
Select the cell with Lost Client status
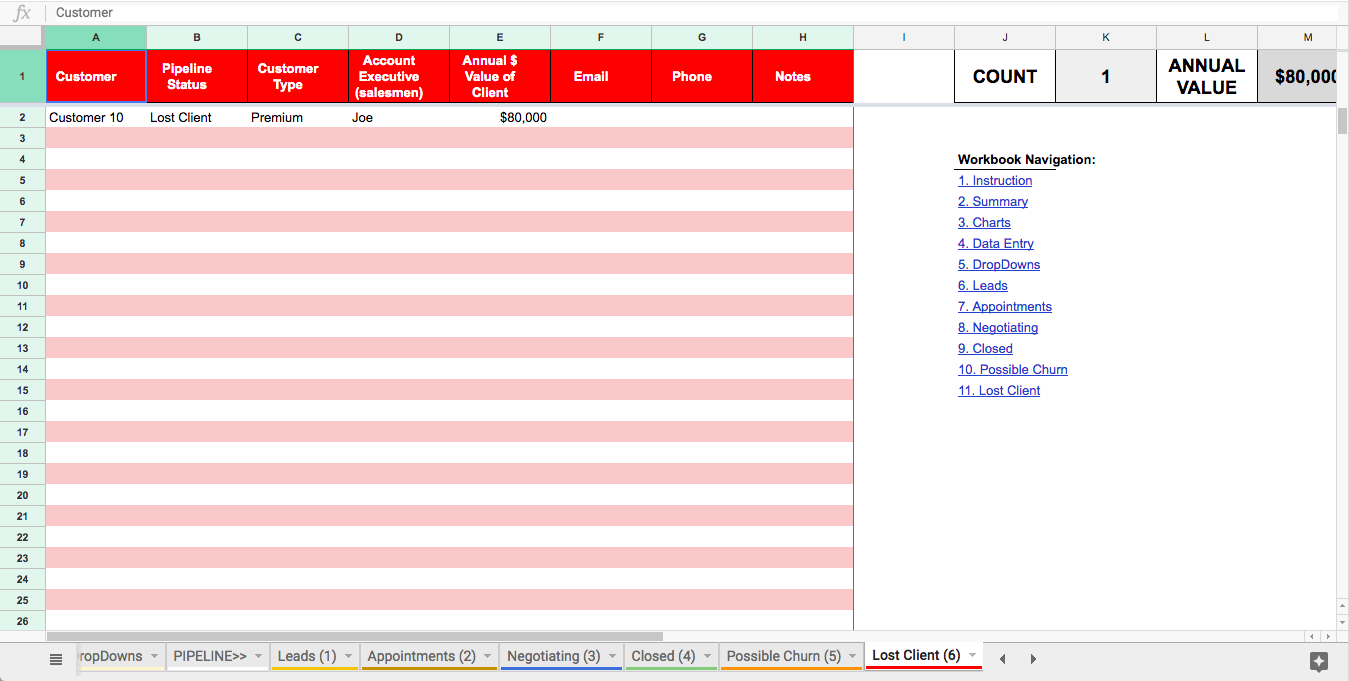pyautogui.click(x=197, y=117)
